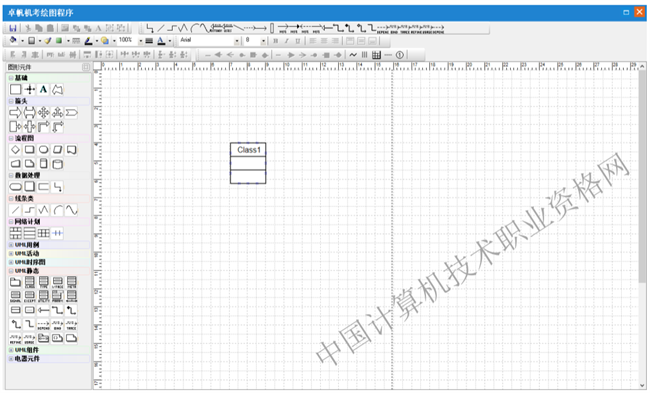Select the straight line tool in 线条类
This screenshot has width=650, height=393.
pos(15,210)
